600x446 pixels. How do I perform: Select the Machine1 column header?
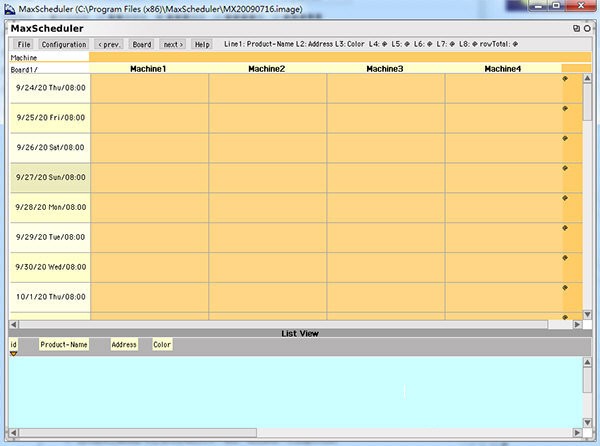[x=148, y=69]
